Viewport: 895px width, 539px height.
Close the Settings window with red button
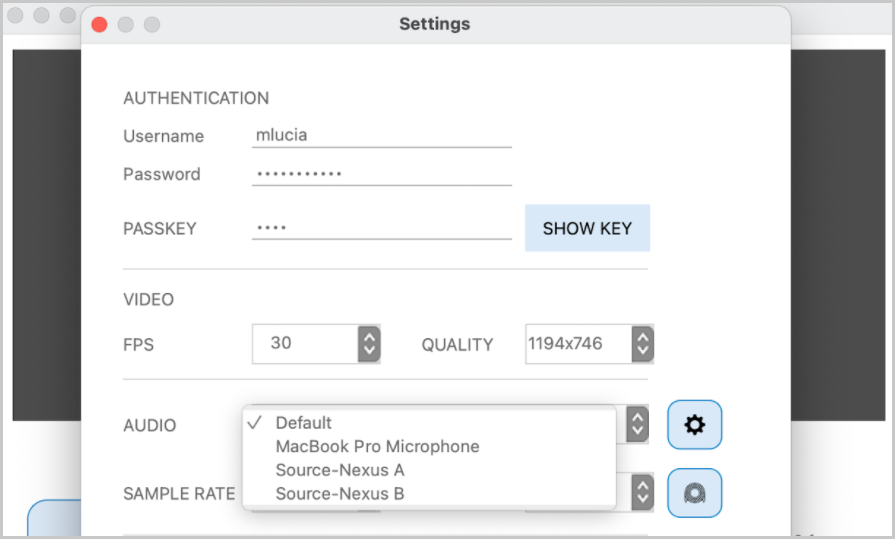click(x=99, y=24)
